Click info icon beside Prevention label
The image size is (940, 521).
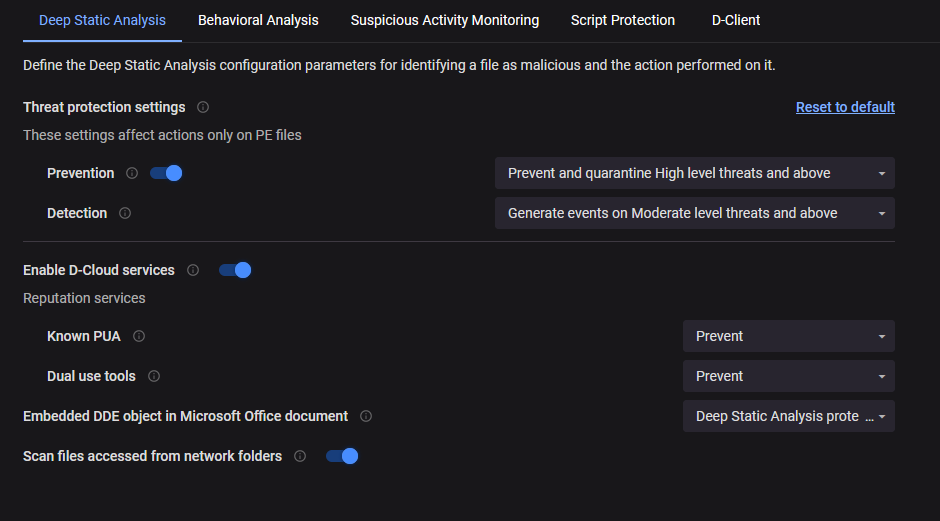[132, 173]
